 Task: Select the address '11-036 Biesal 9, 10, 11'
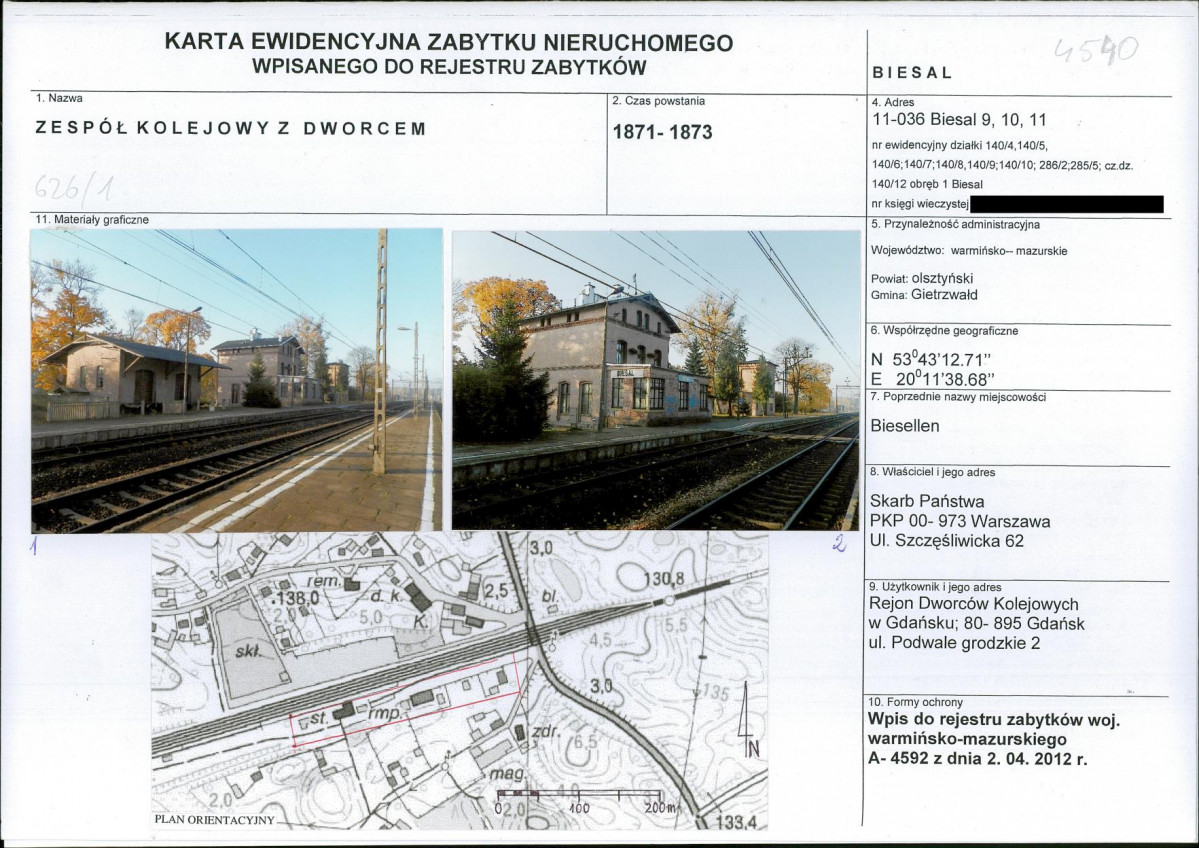(959, 120)
